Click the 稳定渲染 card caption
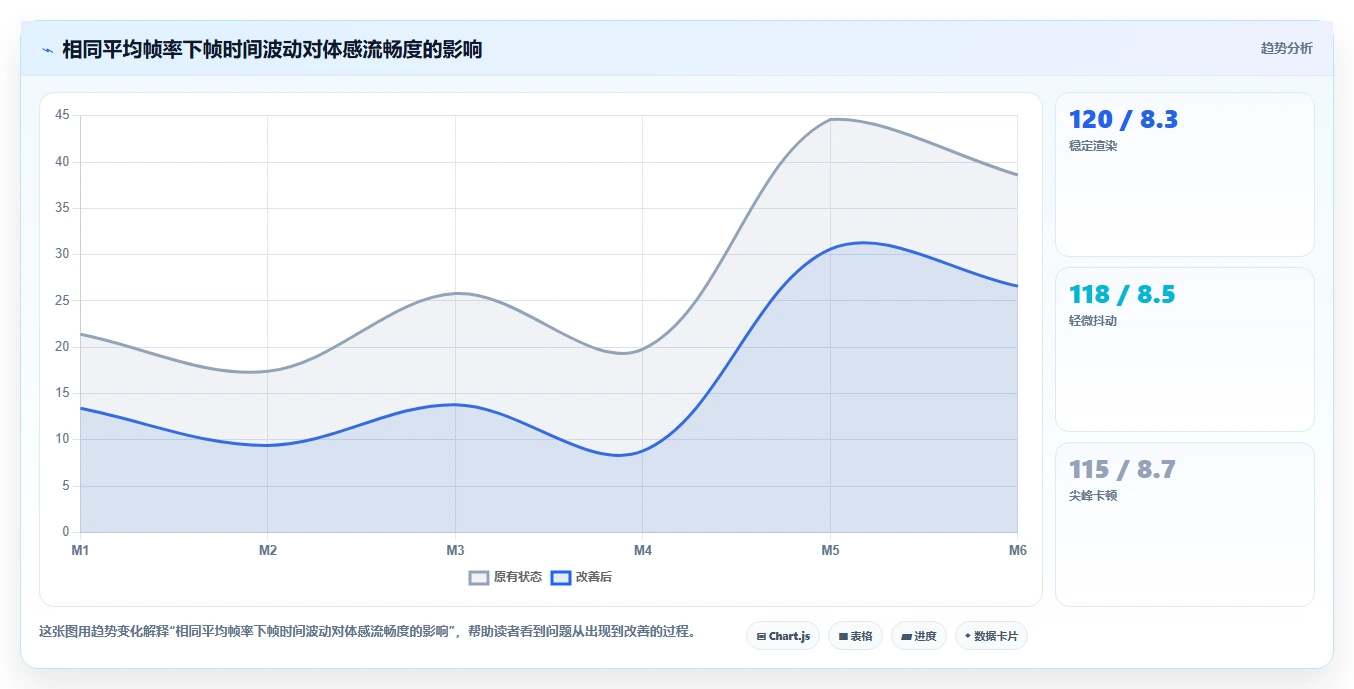1354x689 pixels. pos(1093,146)
